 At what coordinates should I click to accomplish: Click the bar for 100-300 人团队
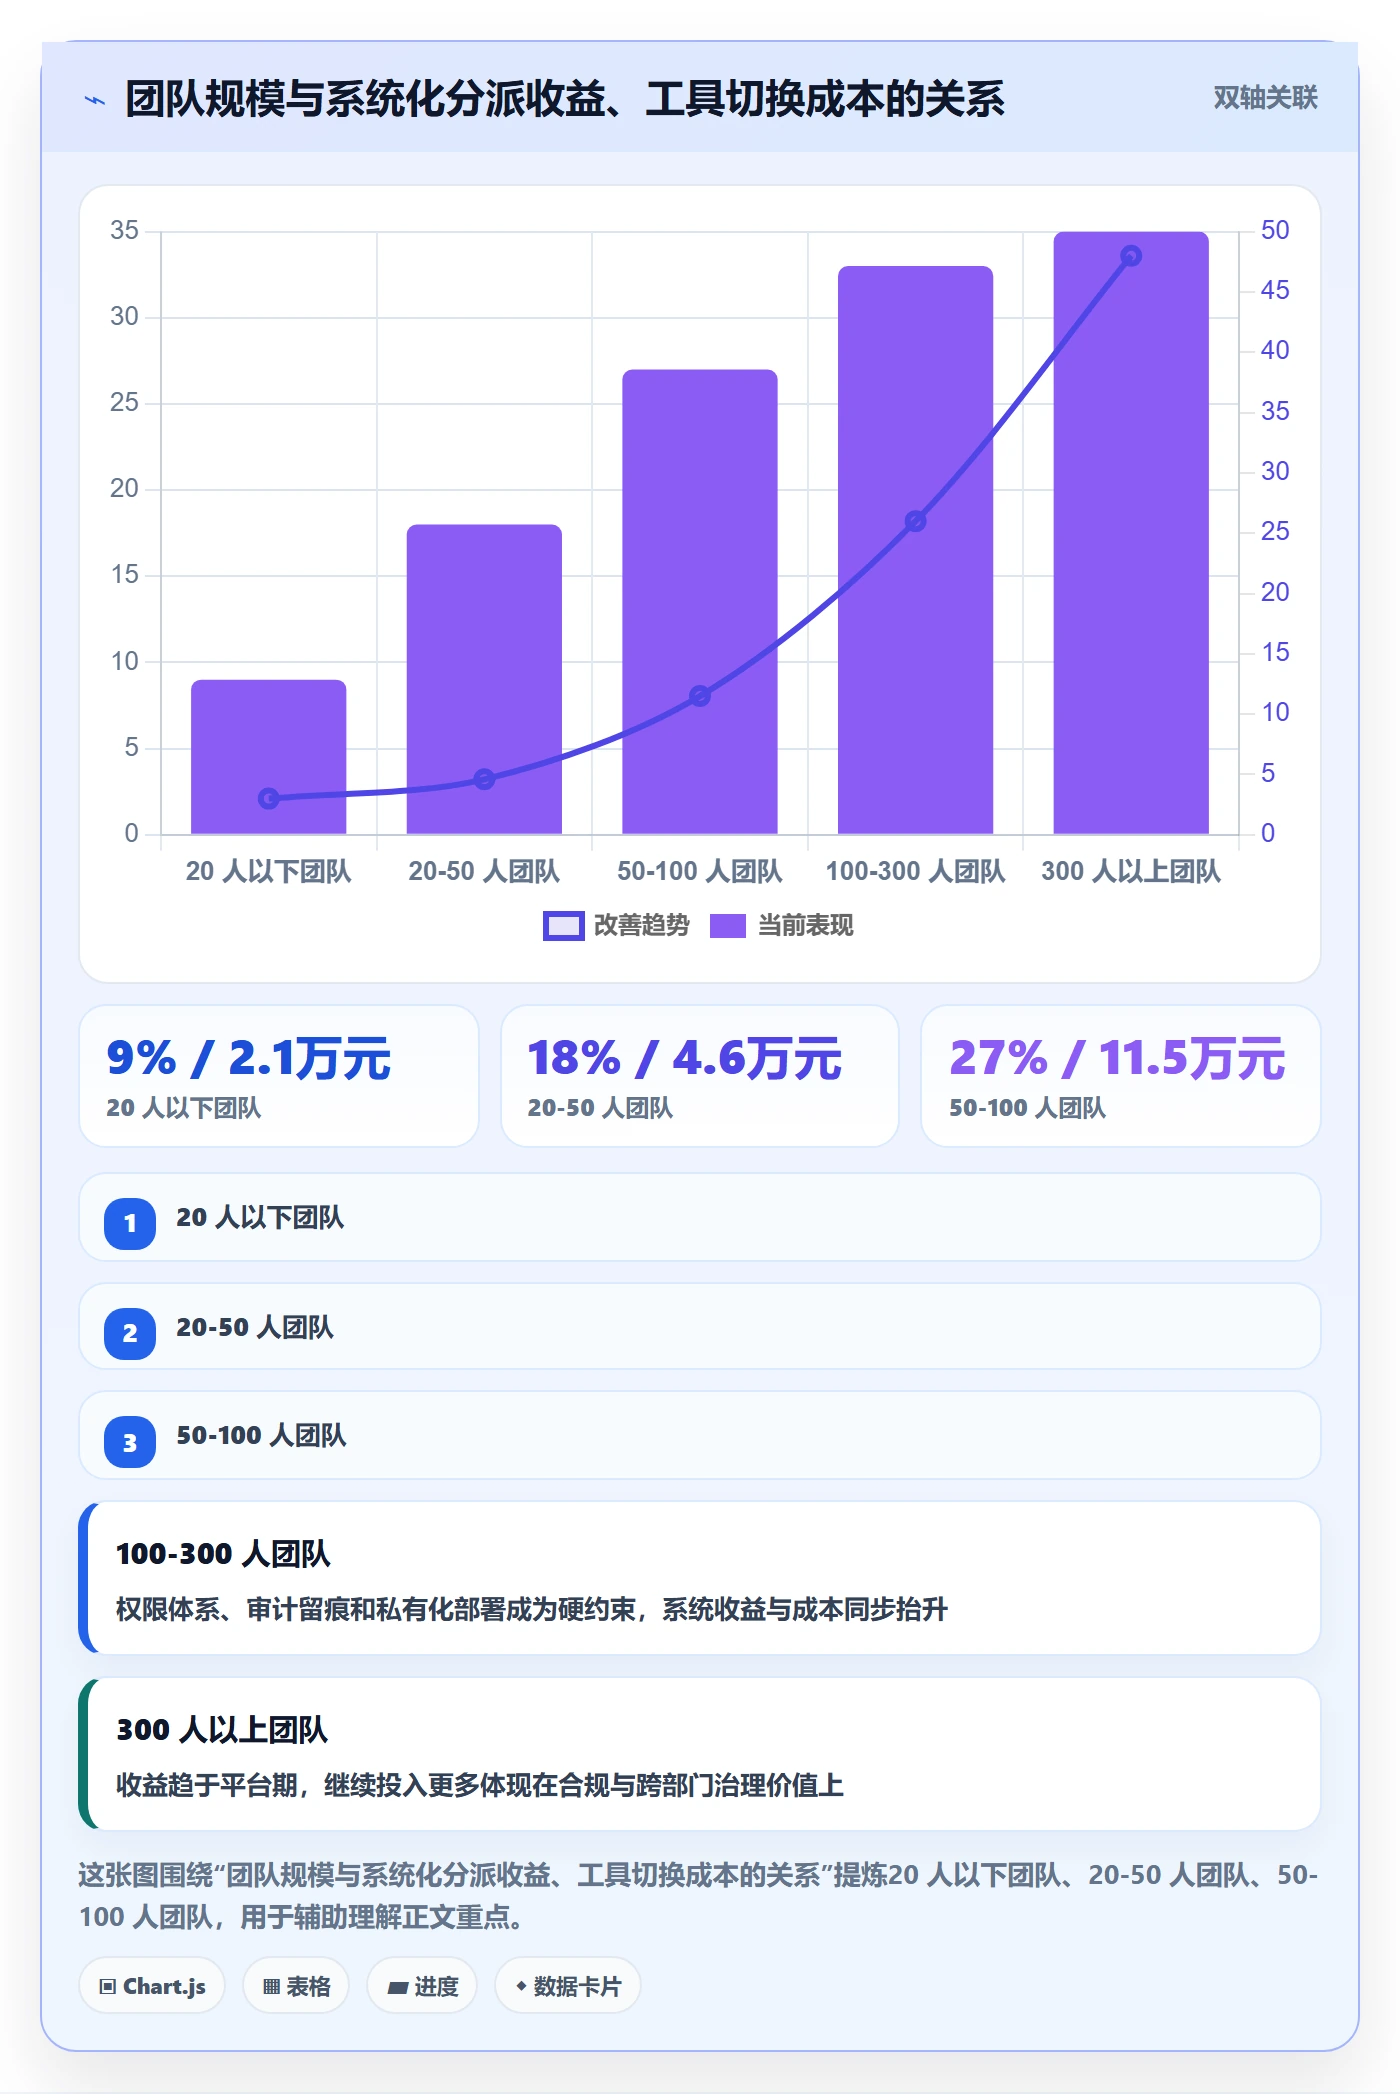pyautogui.click(x=915, y=550)
